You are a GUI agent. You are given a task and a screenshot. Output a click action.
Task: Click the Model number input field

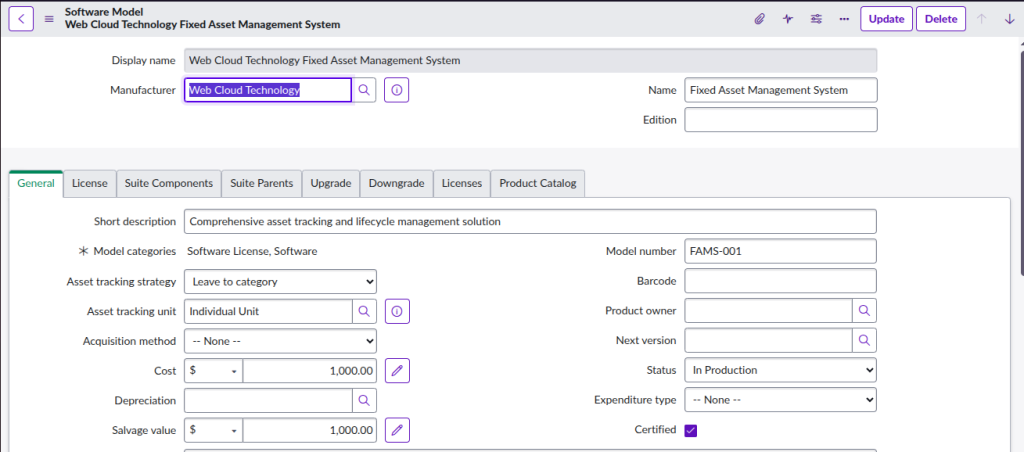(780, 251)
